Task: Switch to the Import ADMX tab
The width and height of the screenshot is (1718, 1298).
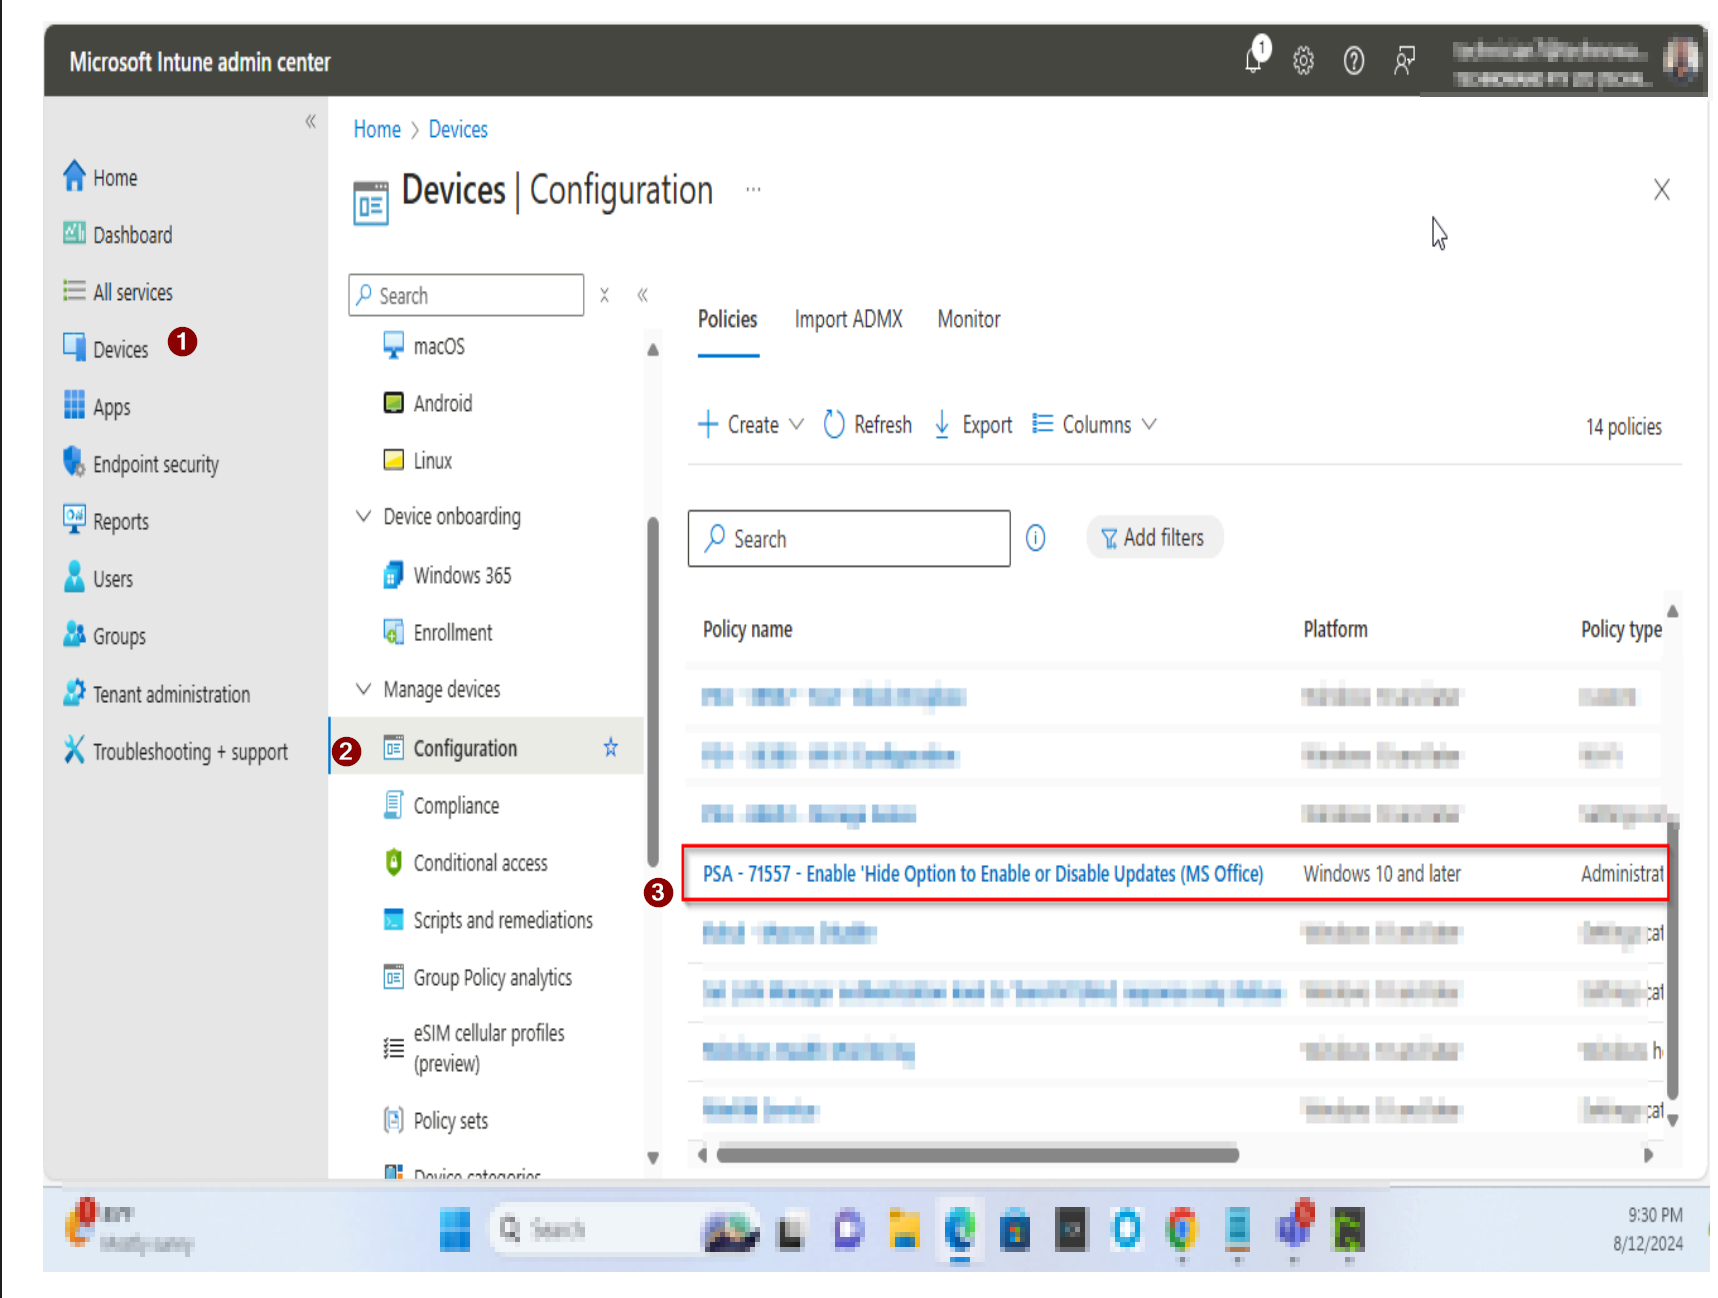Action: [x=848, y=319]
